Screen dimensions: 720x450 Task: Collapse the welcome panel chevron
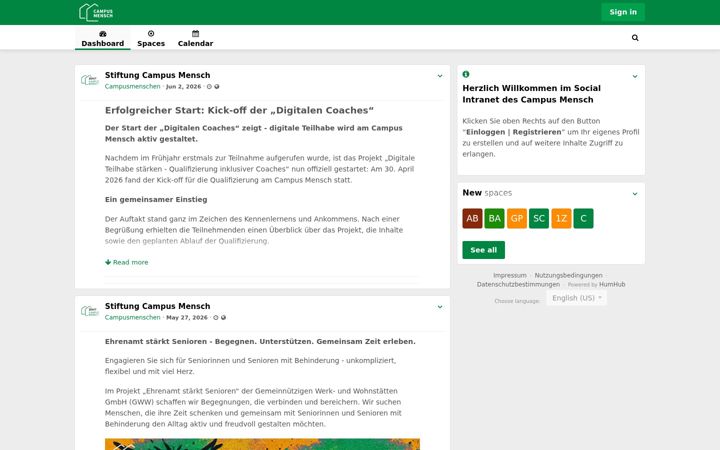[635, 76]
